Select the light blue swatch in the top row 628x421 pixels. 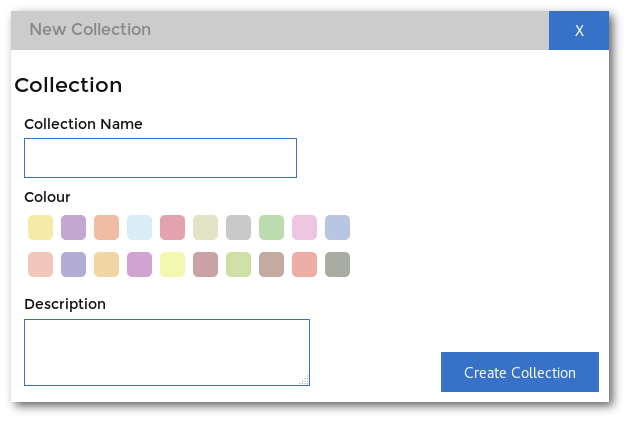(139, 228)
